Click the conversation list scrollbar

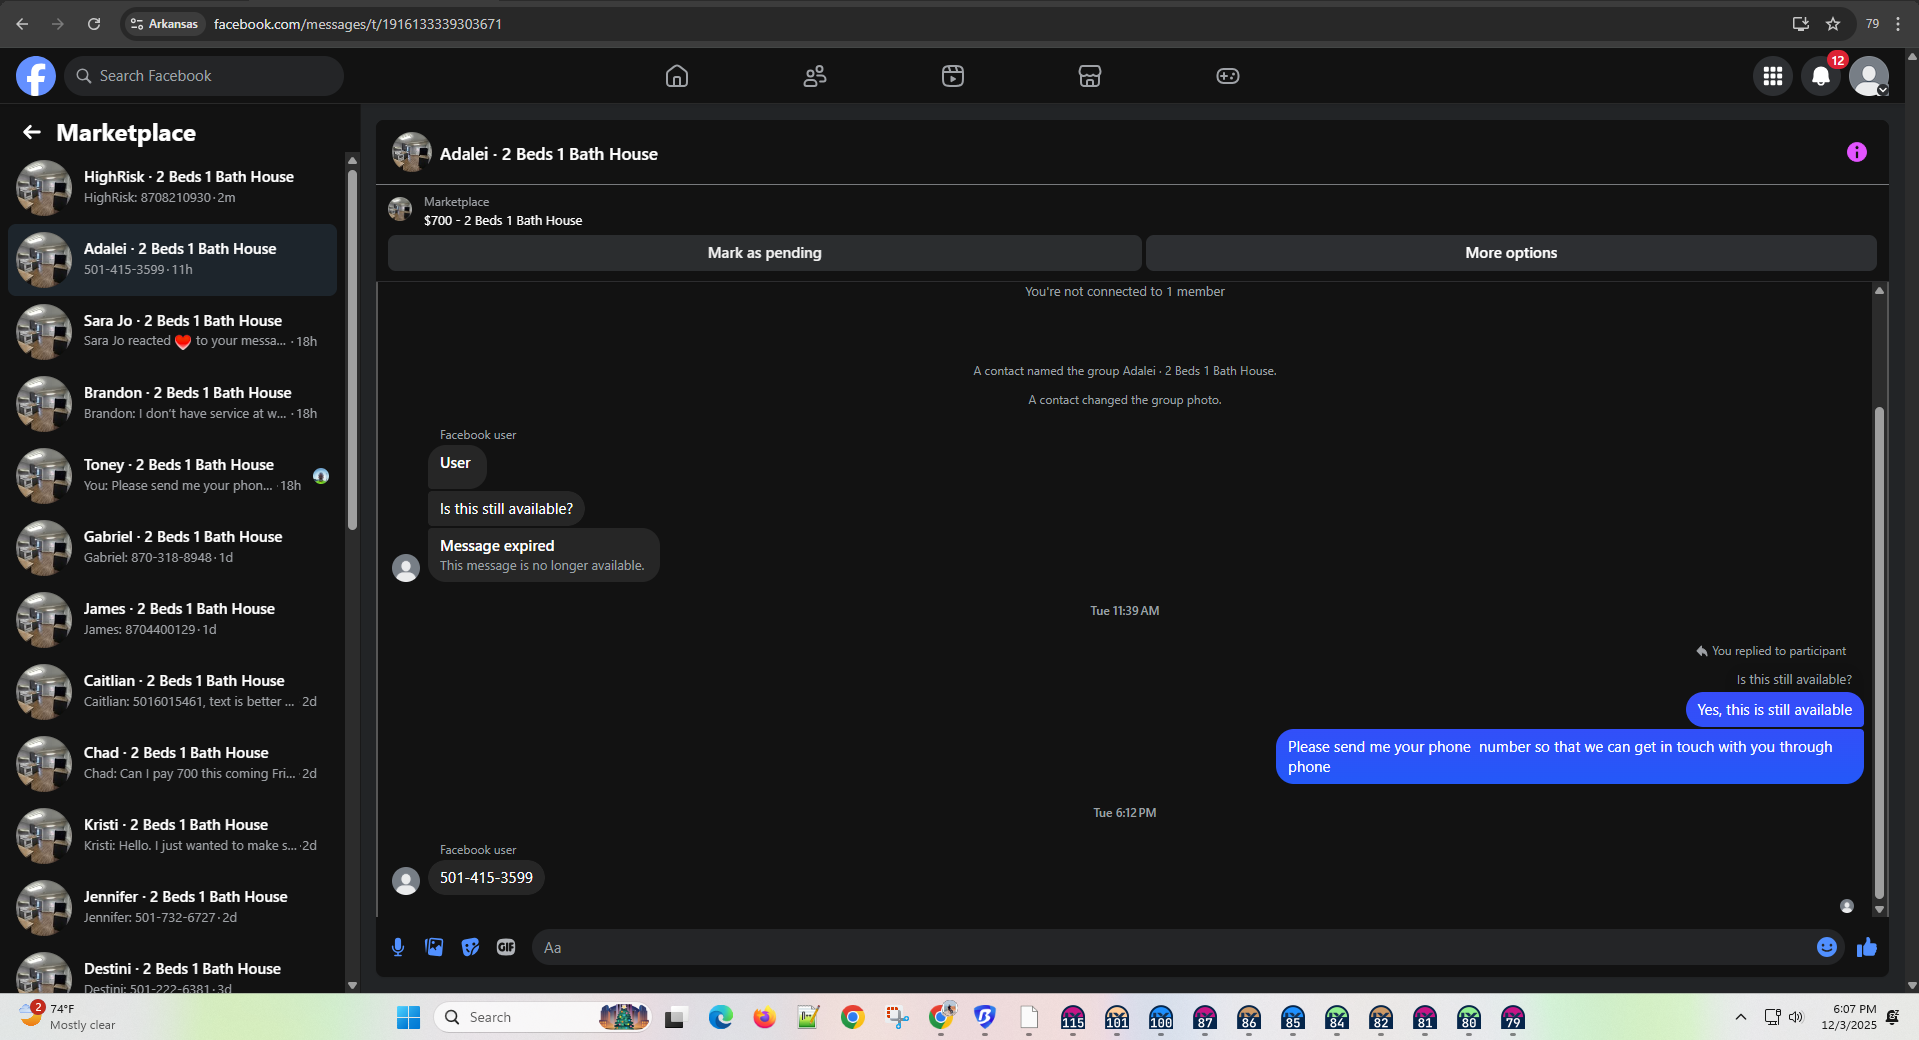click(352, 350)
